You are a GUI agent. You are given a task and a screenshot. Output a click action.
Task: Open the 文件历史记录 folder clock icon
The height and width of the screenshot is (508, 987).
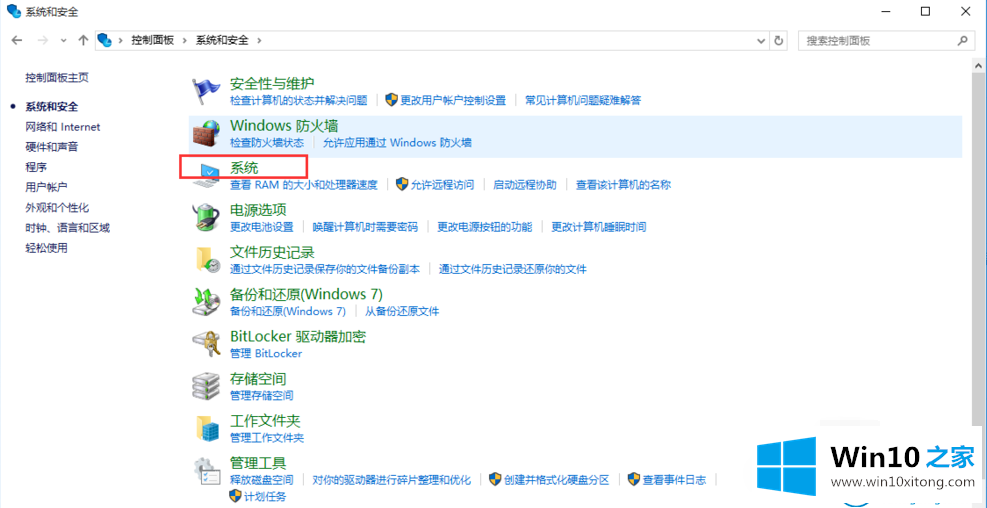tap(206, 259)
